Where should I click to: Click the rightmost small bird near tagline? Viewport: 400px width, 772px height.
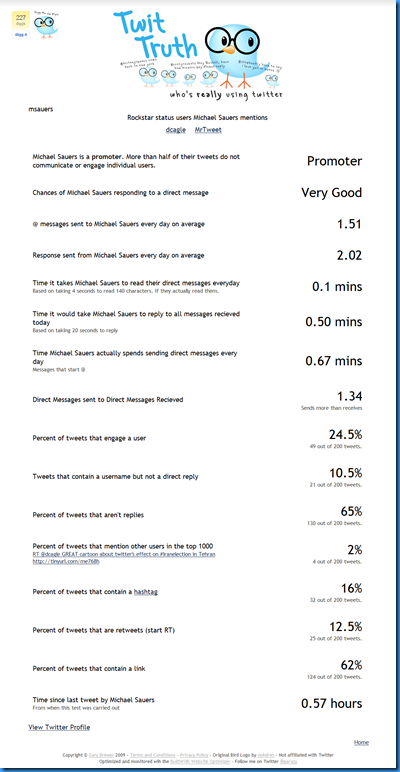pyautogui.click(x=271, y=80)
